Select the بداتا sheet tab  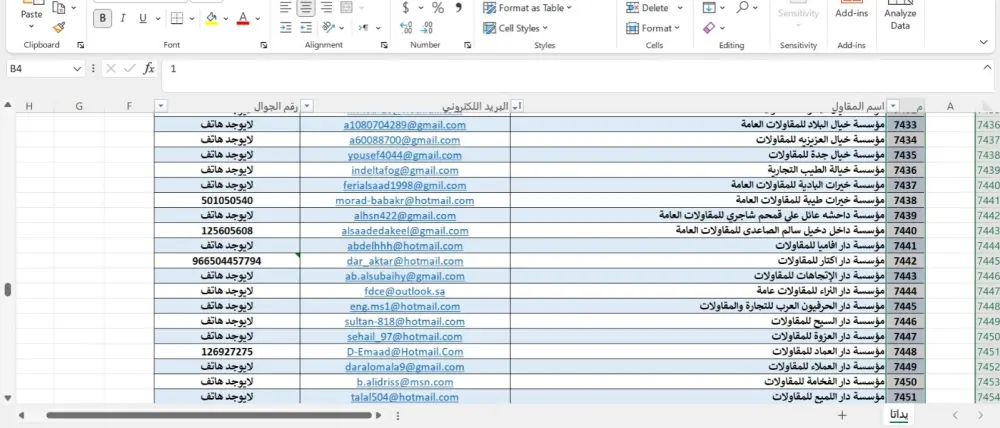point(898,415)
